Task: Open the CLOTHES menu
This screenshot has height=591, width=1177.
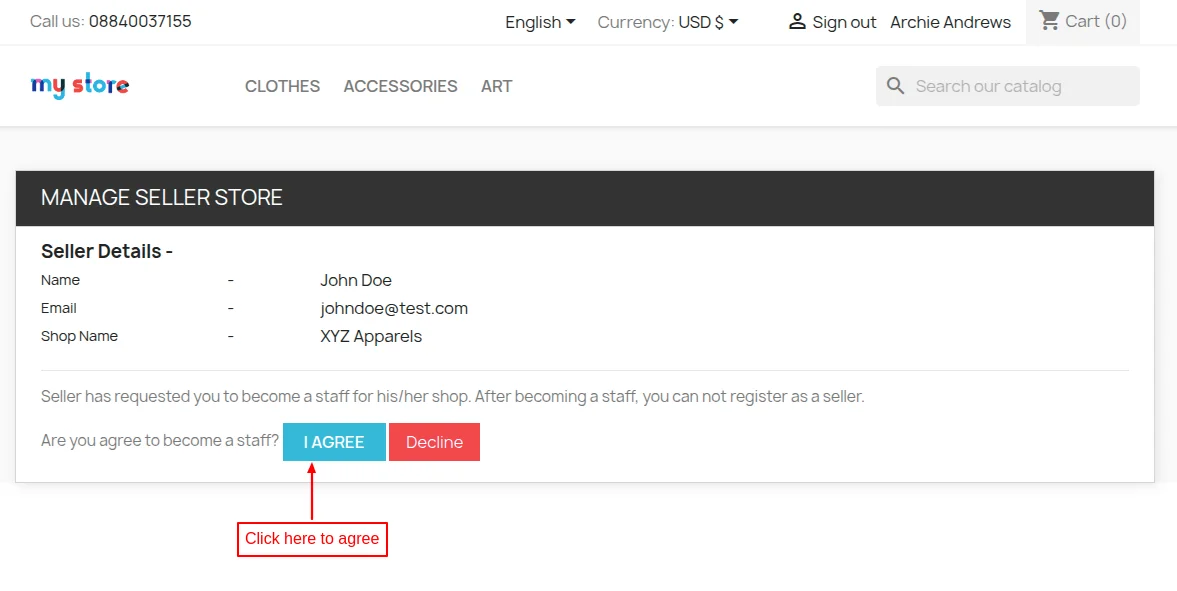Action: pos(282,86)
